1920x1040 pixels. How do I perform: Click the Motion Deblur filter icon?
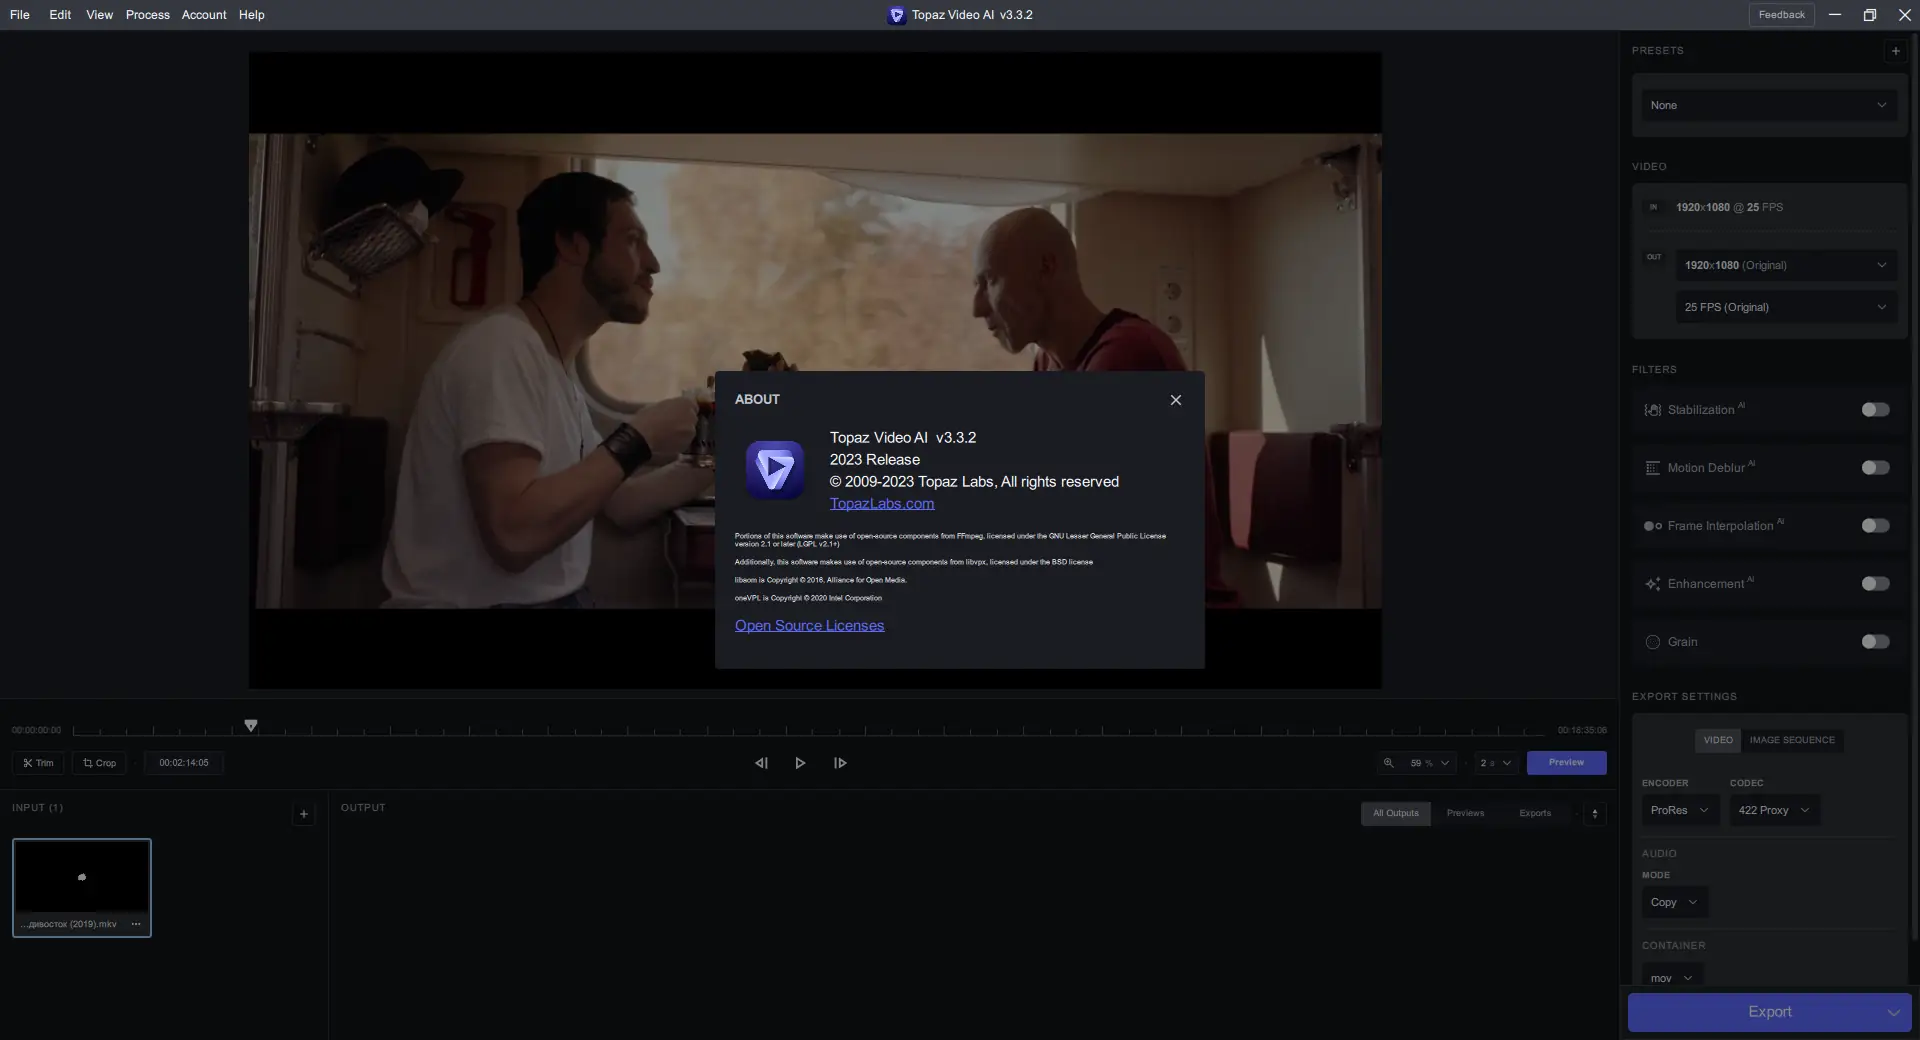(1652, 468)
